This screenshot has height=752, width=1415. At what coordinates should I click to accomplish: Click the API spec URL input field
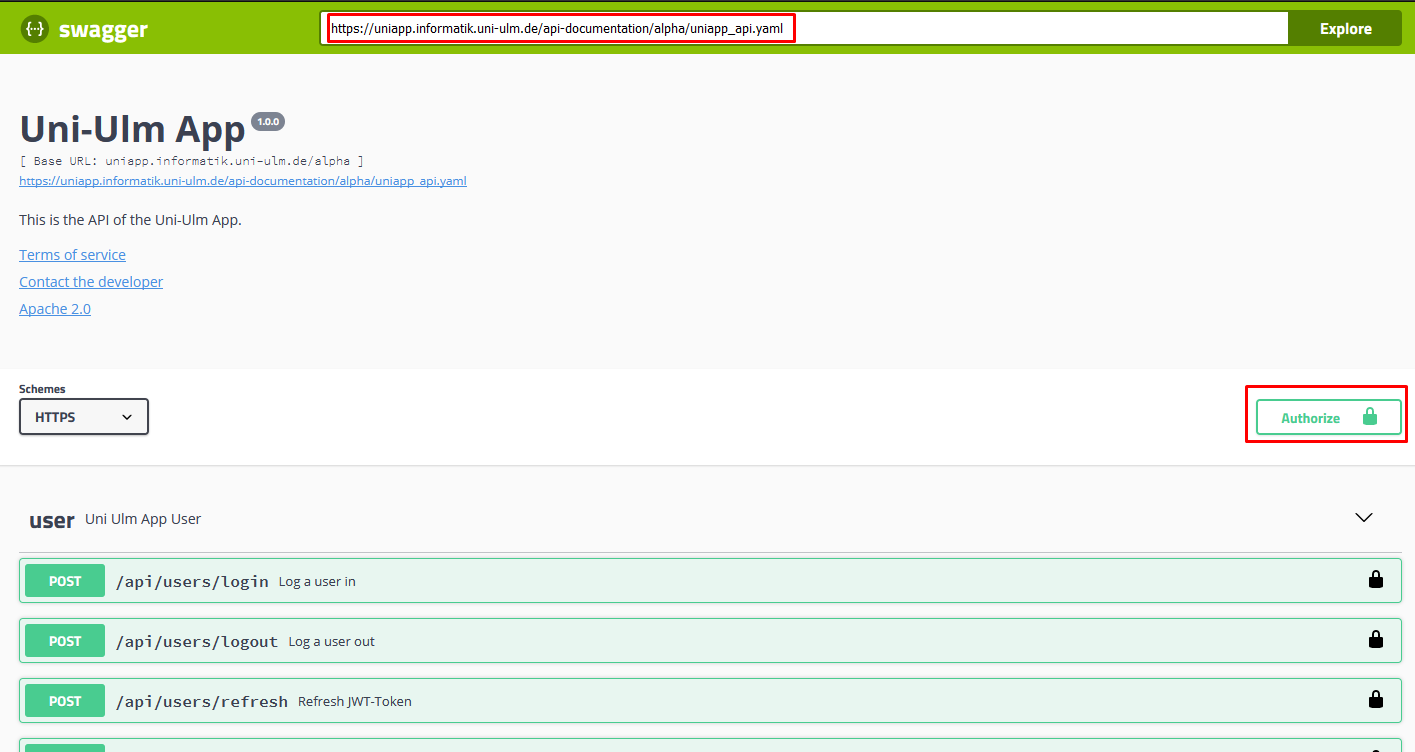point(805,29)
